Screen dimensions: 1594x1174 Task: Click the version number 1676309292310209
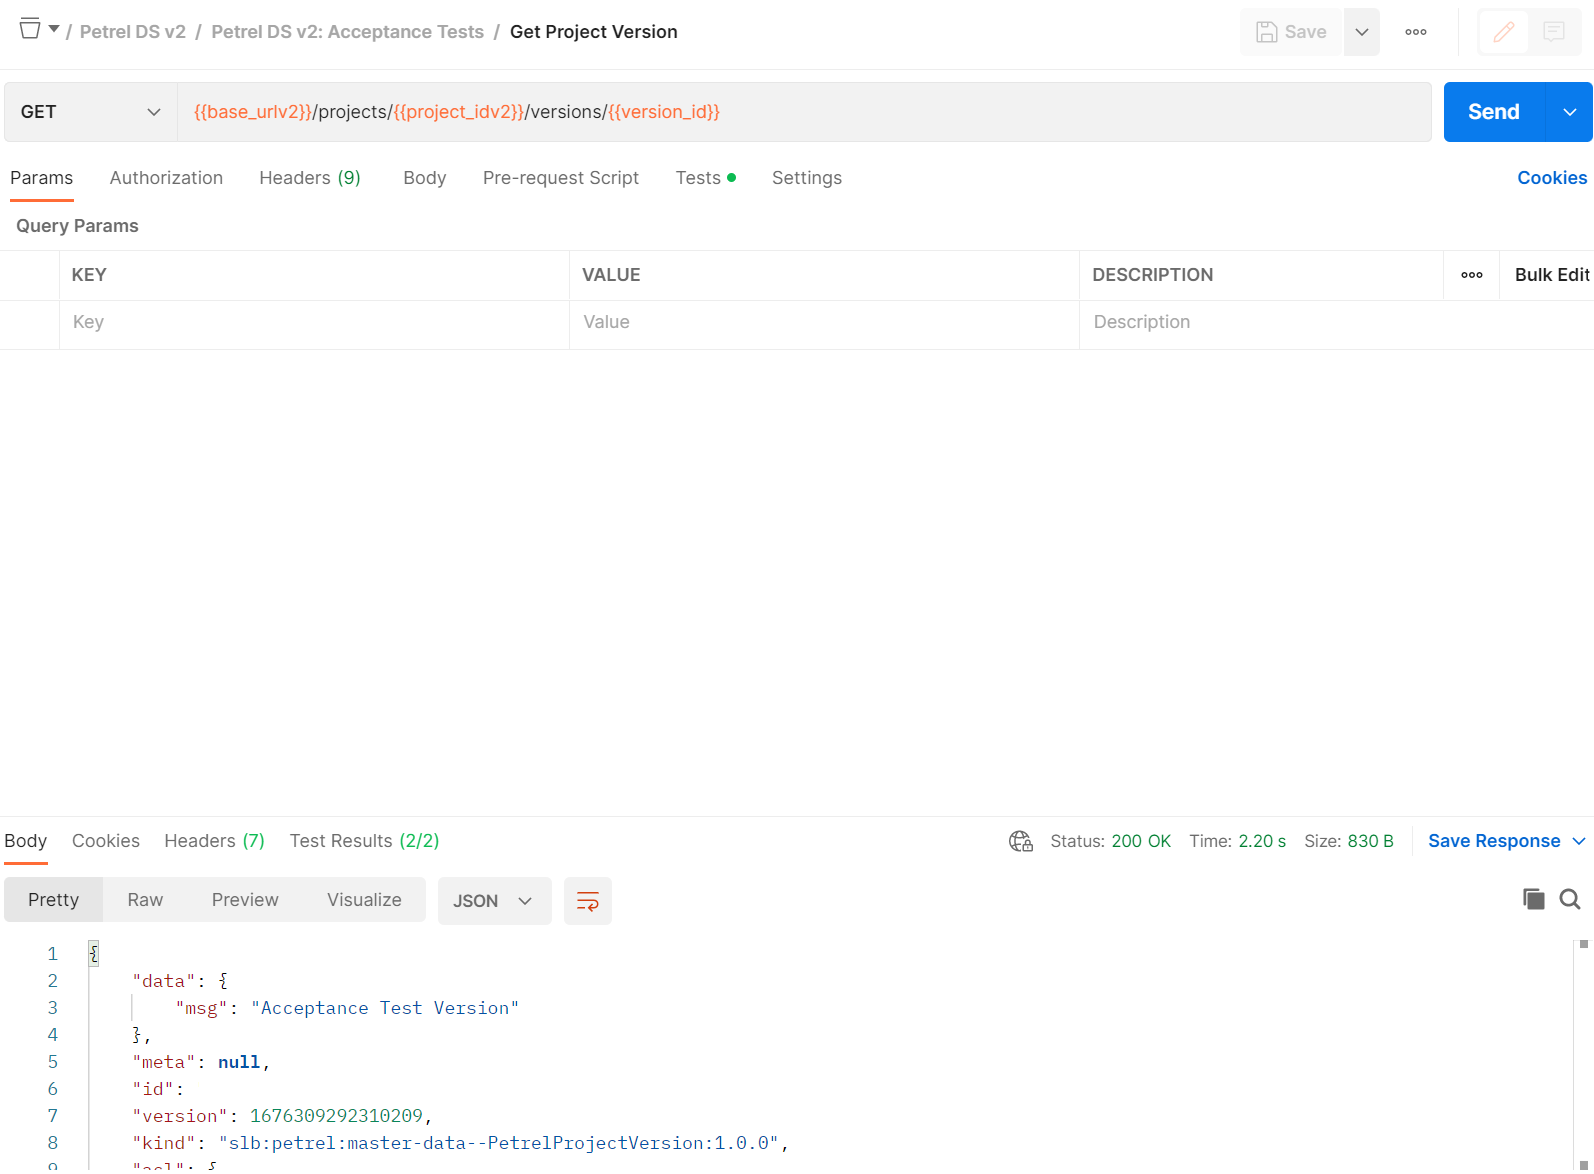(336, 1116)
